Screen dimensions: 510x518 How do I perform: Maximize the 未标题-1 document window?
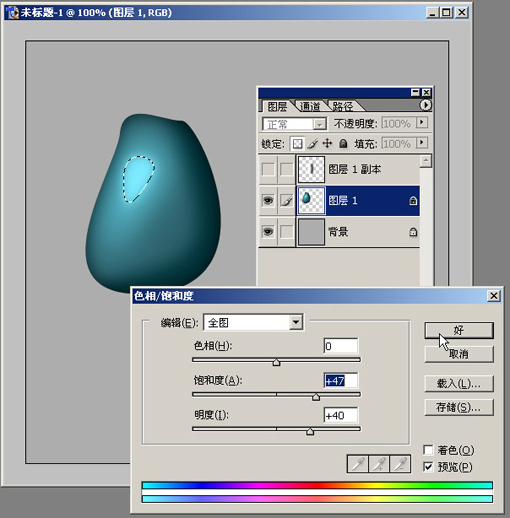446,13
